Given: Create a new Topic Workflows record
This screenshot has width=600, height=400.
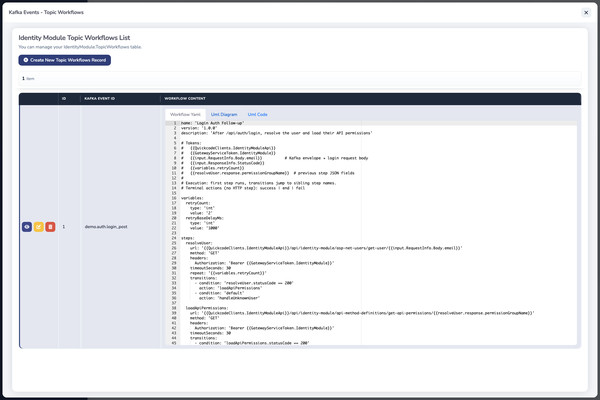Looking at the screenshot, I should [65, 60].
